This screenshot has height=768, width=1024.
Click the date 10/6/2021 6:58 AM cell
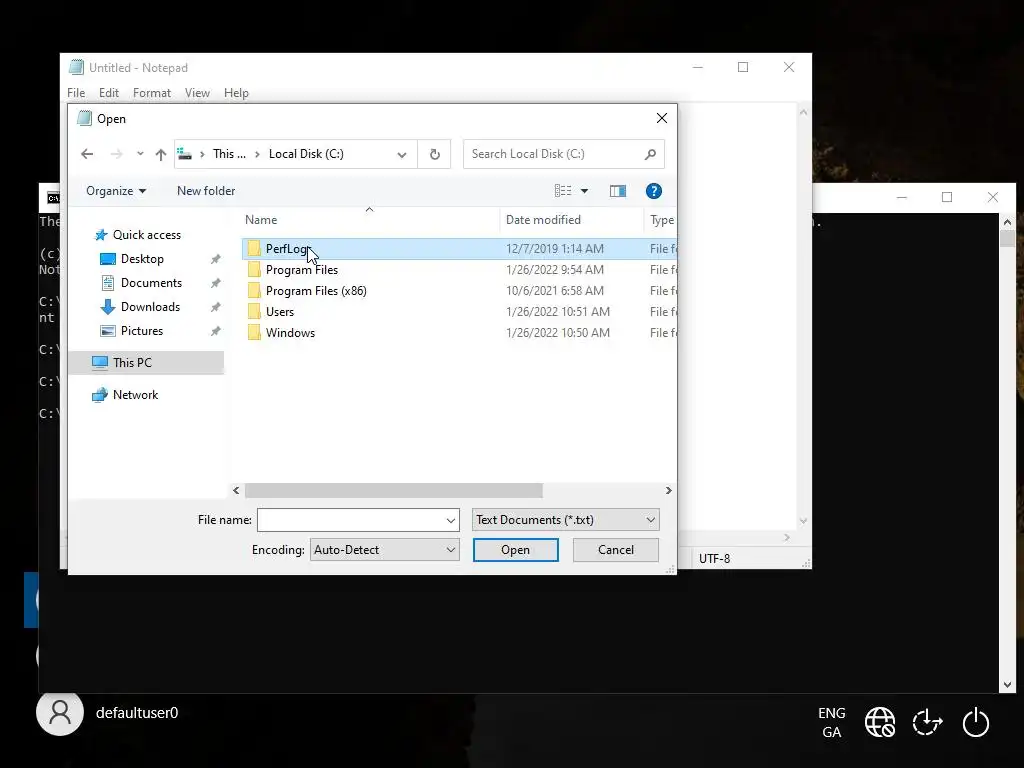pyautogui.click(x=554, y=291)
